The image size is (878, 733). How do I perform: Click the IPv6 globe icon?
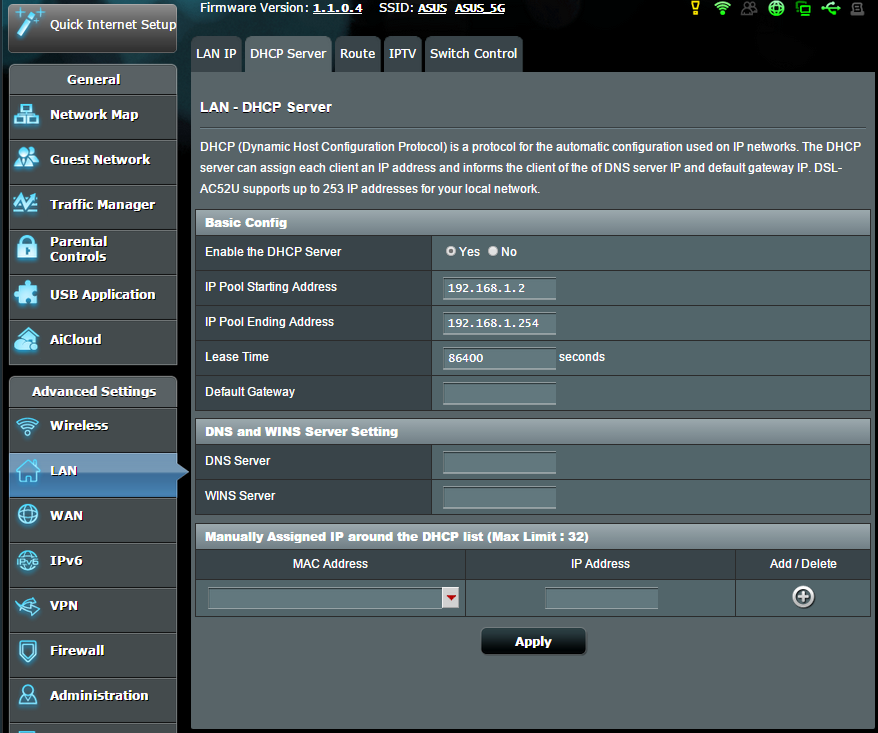(27, 560)
